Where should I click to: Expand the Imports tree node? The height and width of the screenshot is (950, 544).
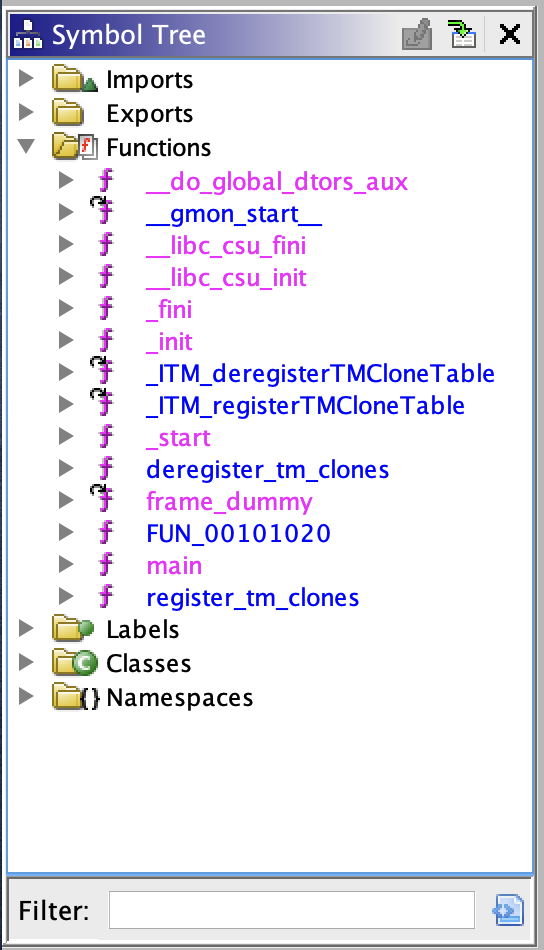point(26,78)
